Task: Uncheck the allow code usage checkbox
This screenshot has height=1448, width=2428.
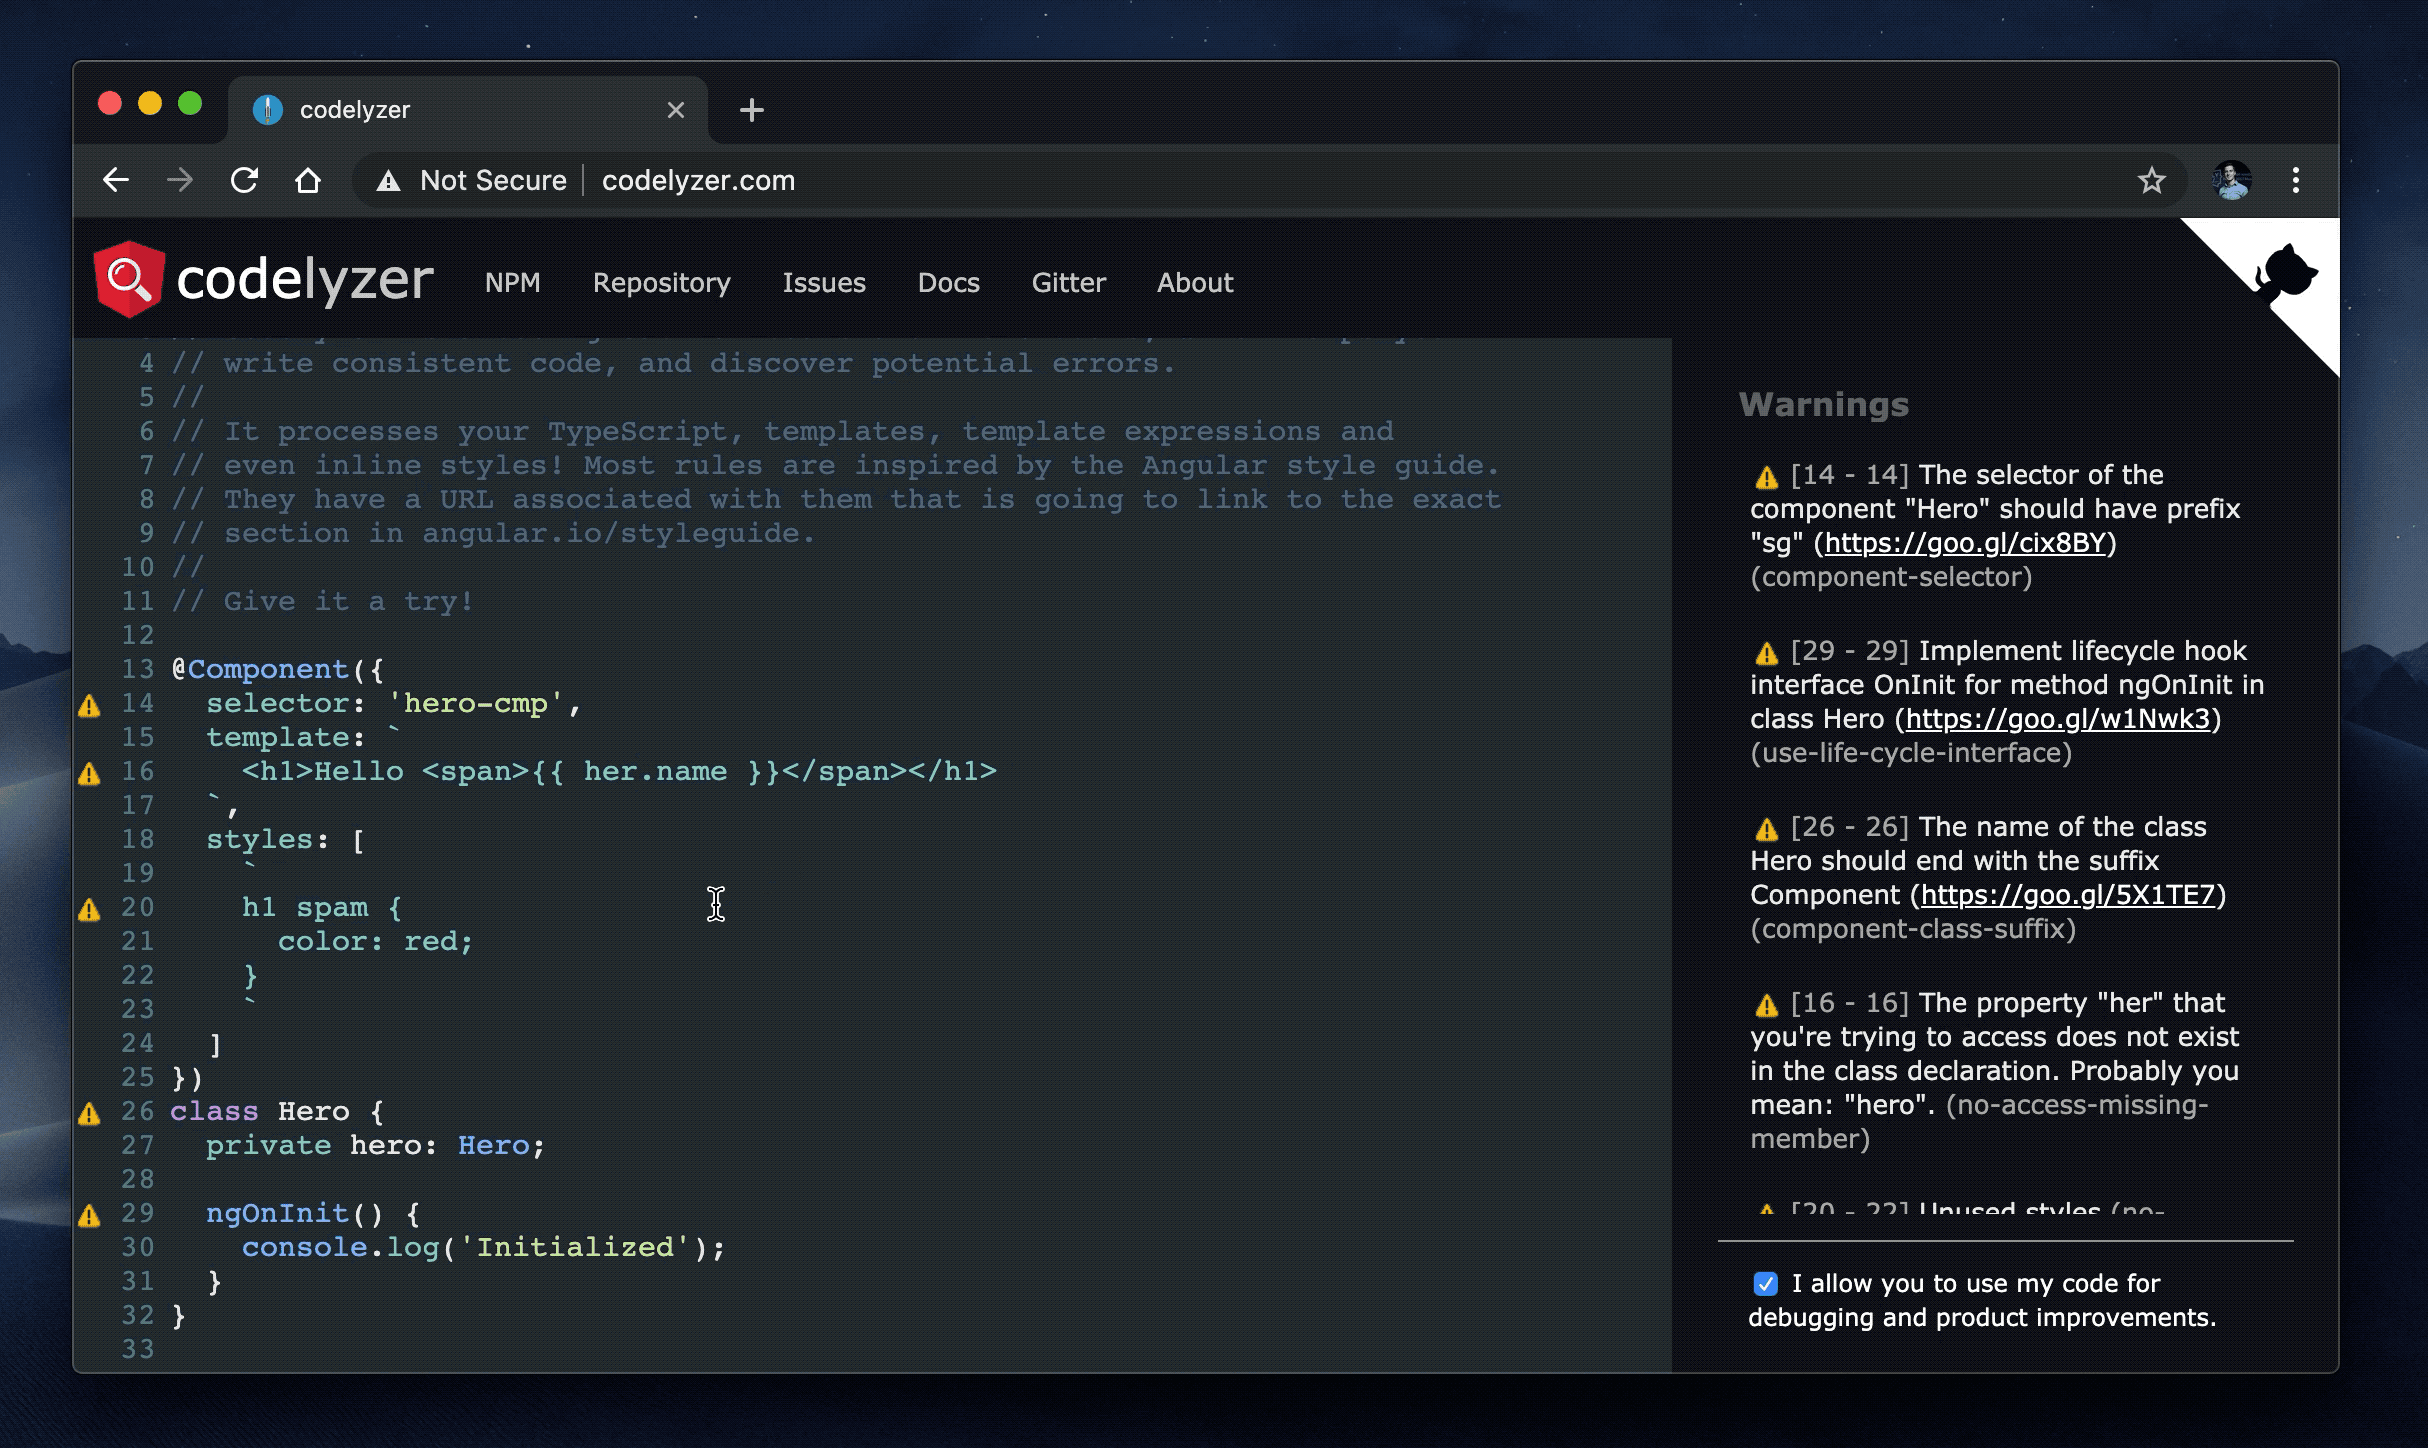Action: pos(1766,1284)
